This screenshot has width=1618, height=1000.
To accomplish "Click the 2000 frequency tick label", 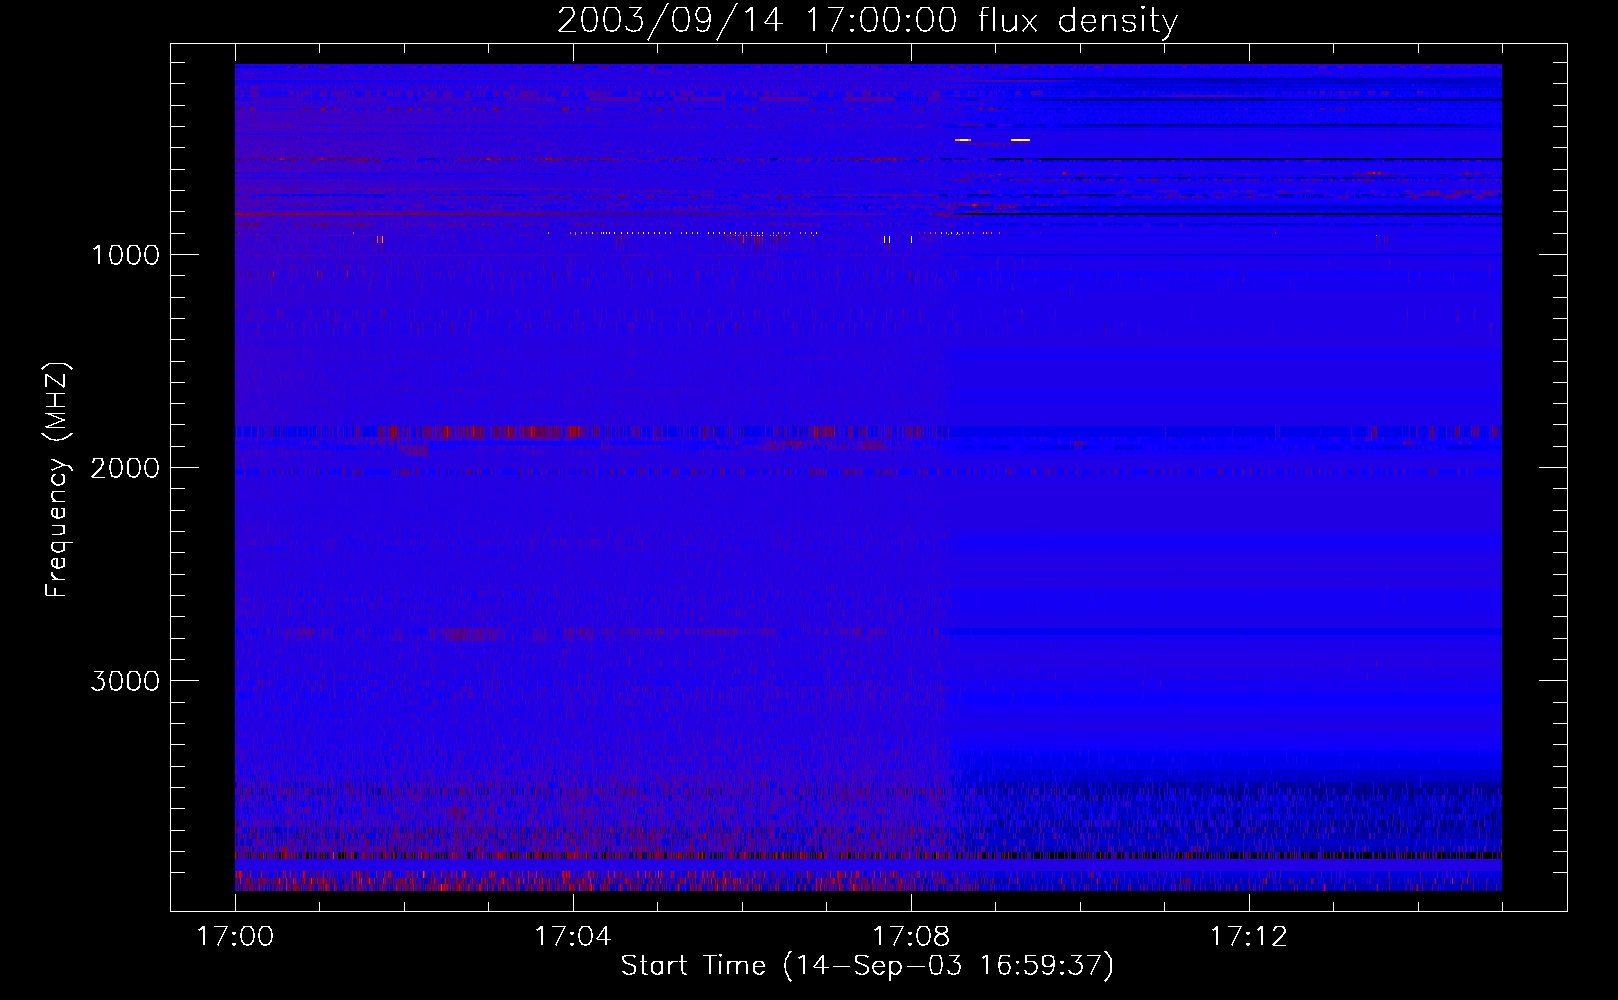I will (x=125, y=468).
